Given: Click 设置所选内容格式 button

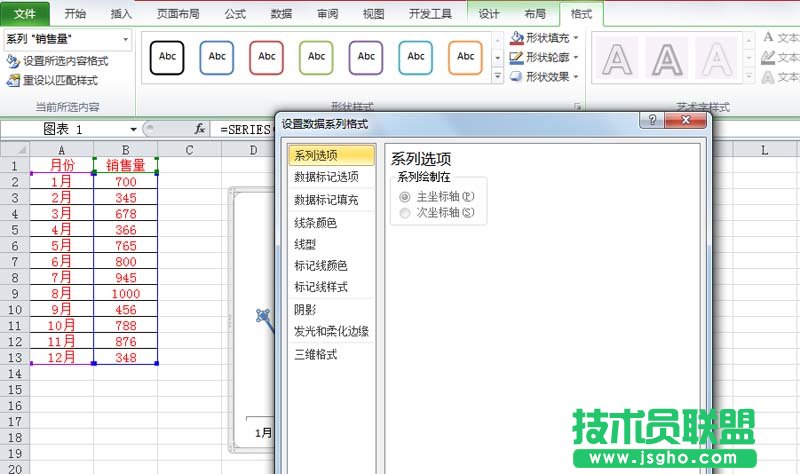Looking at the screenshot, I should tap(57, 61).
